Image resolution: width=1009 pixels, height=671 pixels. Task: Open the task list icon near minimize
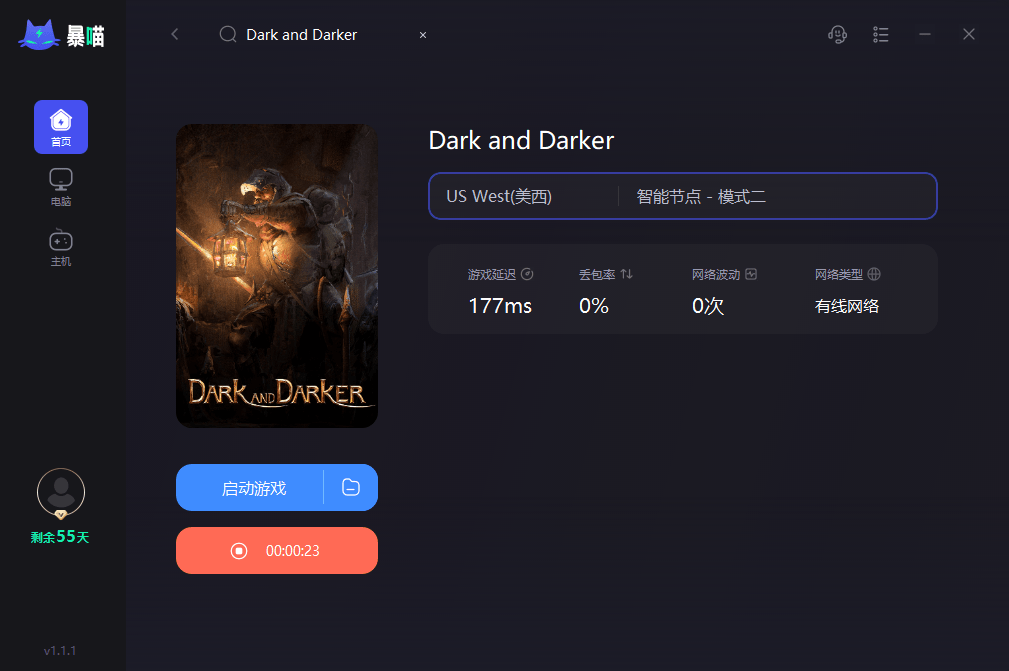click(880, 34)
